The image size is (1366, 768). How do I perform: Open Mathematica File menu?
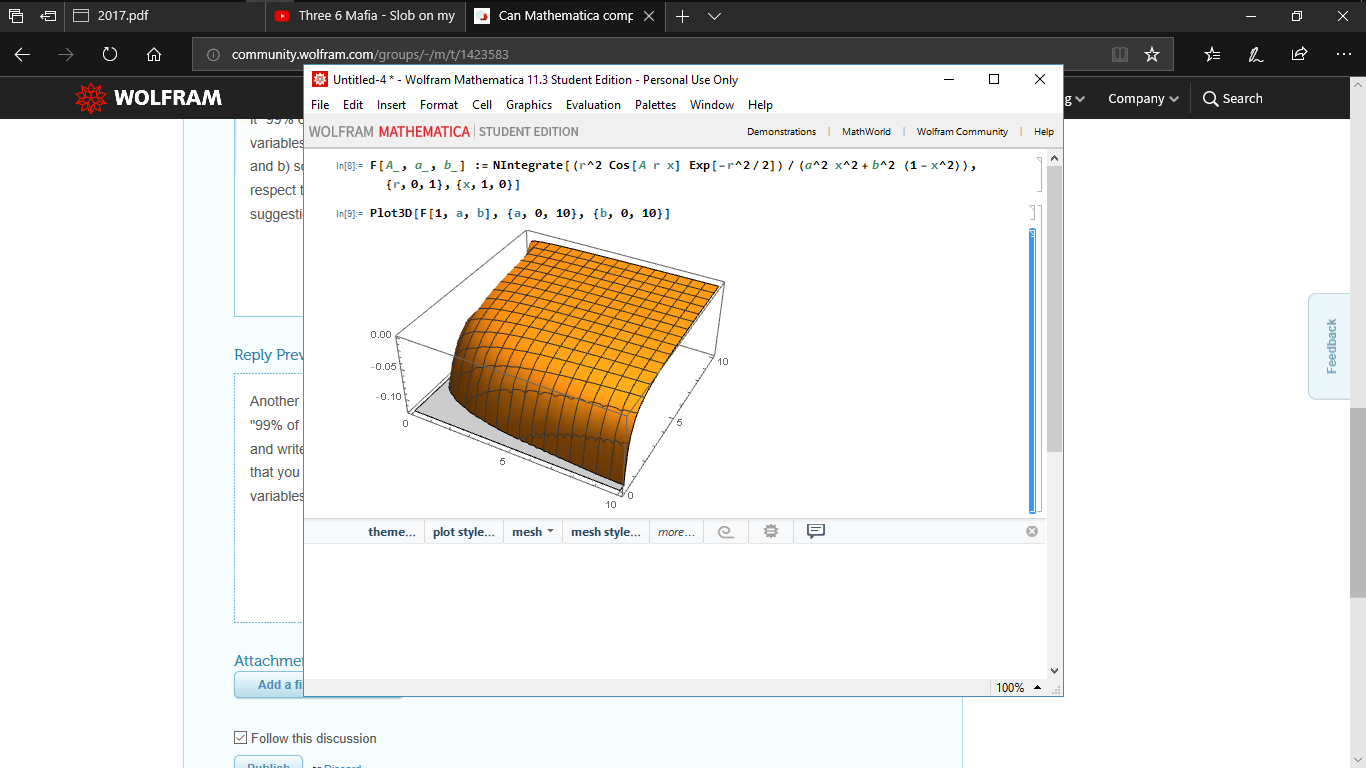[x=320, y=105]
